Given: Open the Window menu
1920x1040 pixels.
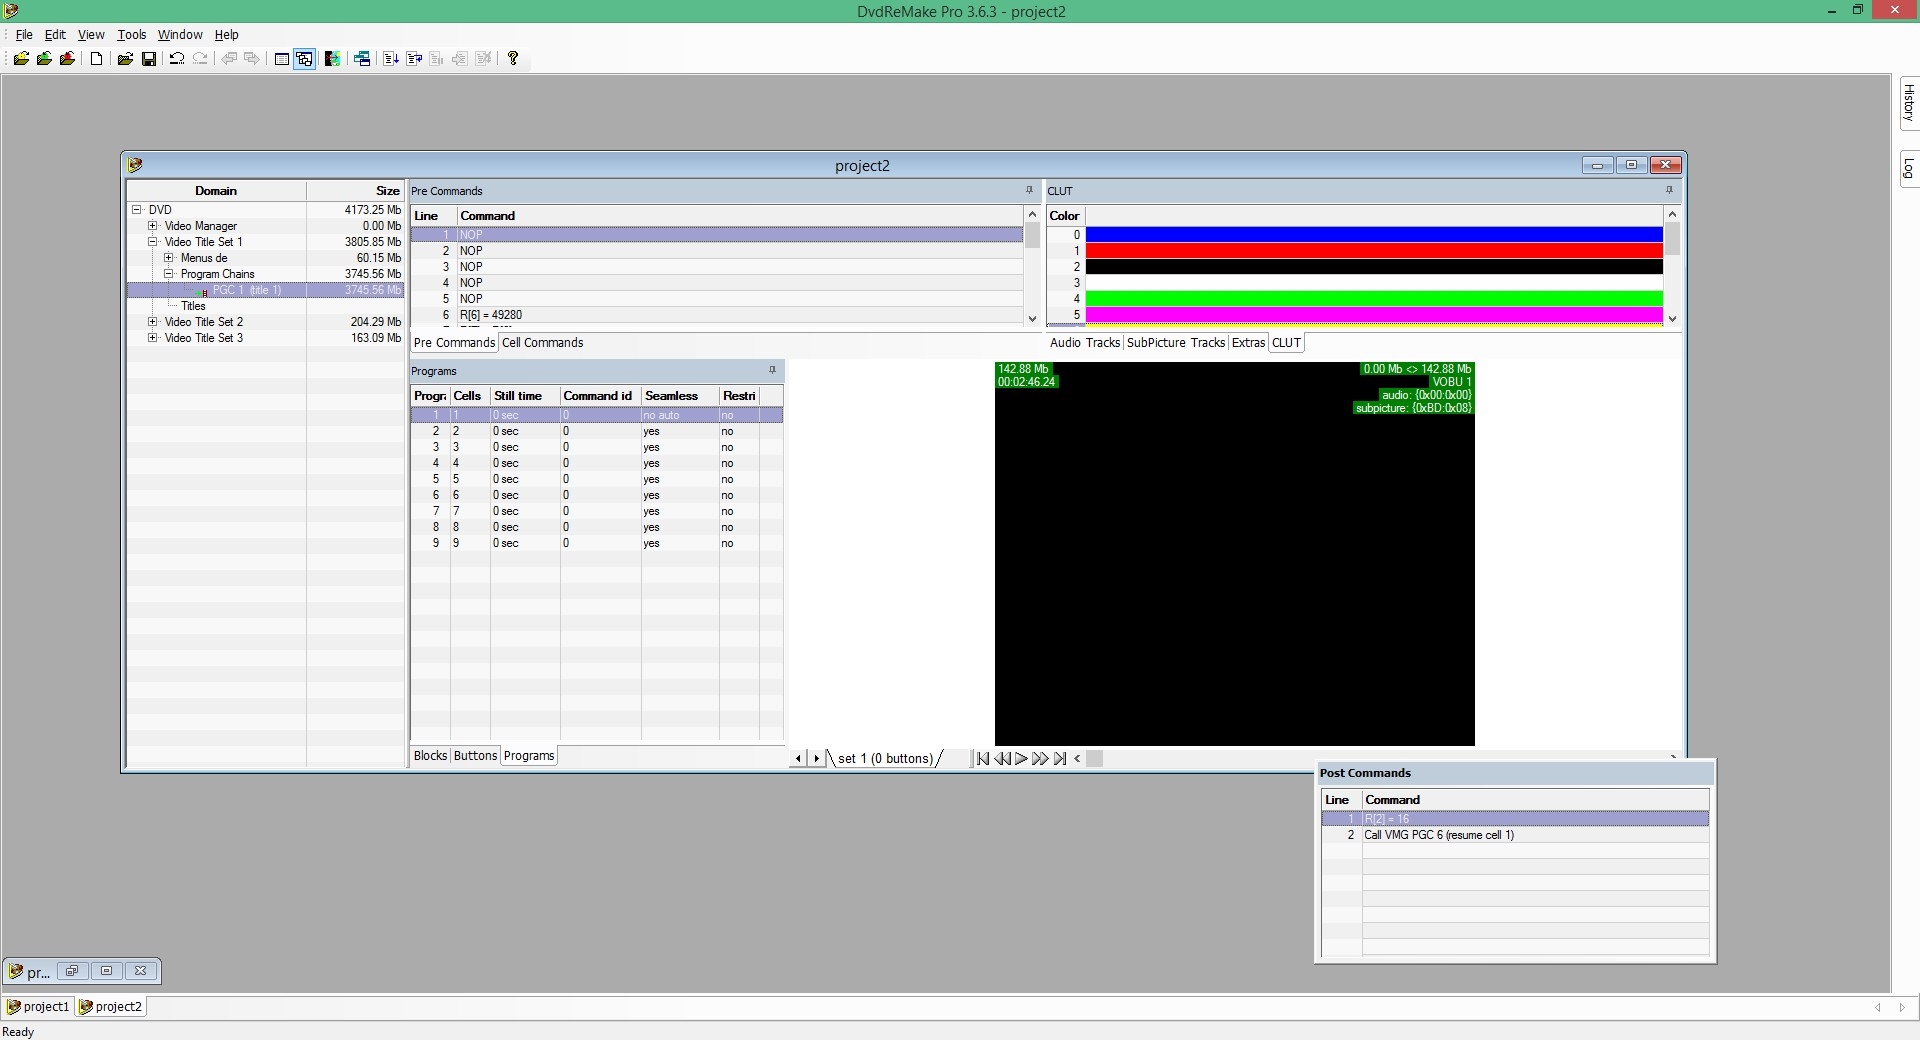Looking at the screenshot, I should point(180,34).
